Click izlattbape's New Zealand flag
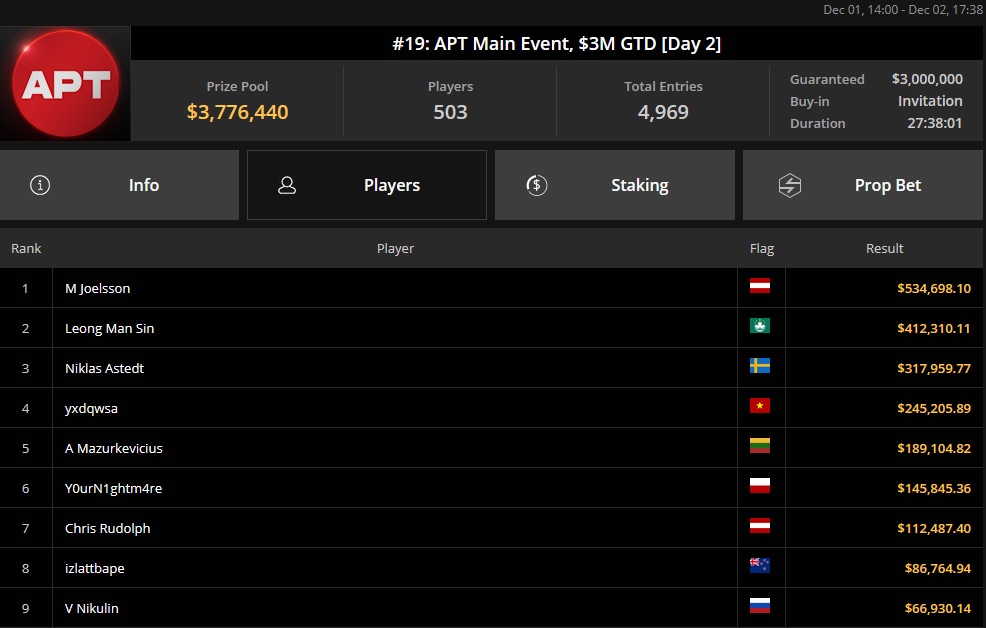This screenshot has height=628, width=986. [x=760, y=566]
